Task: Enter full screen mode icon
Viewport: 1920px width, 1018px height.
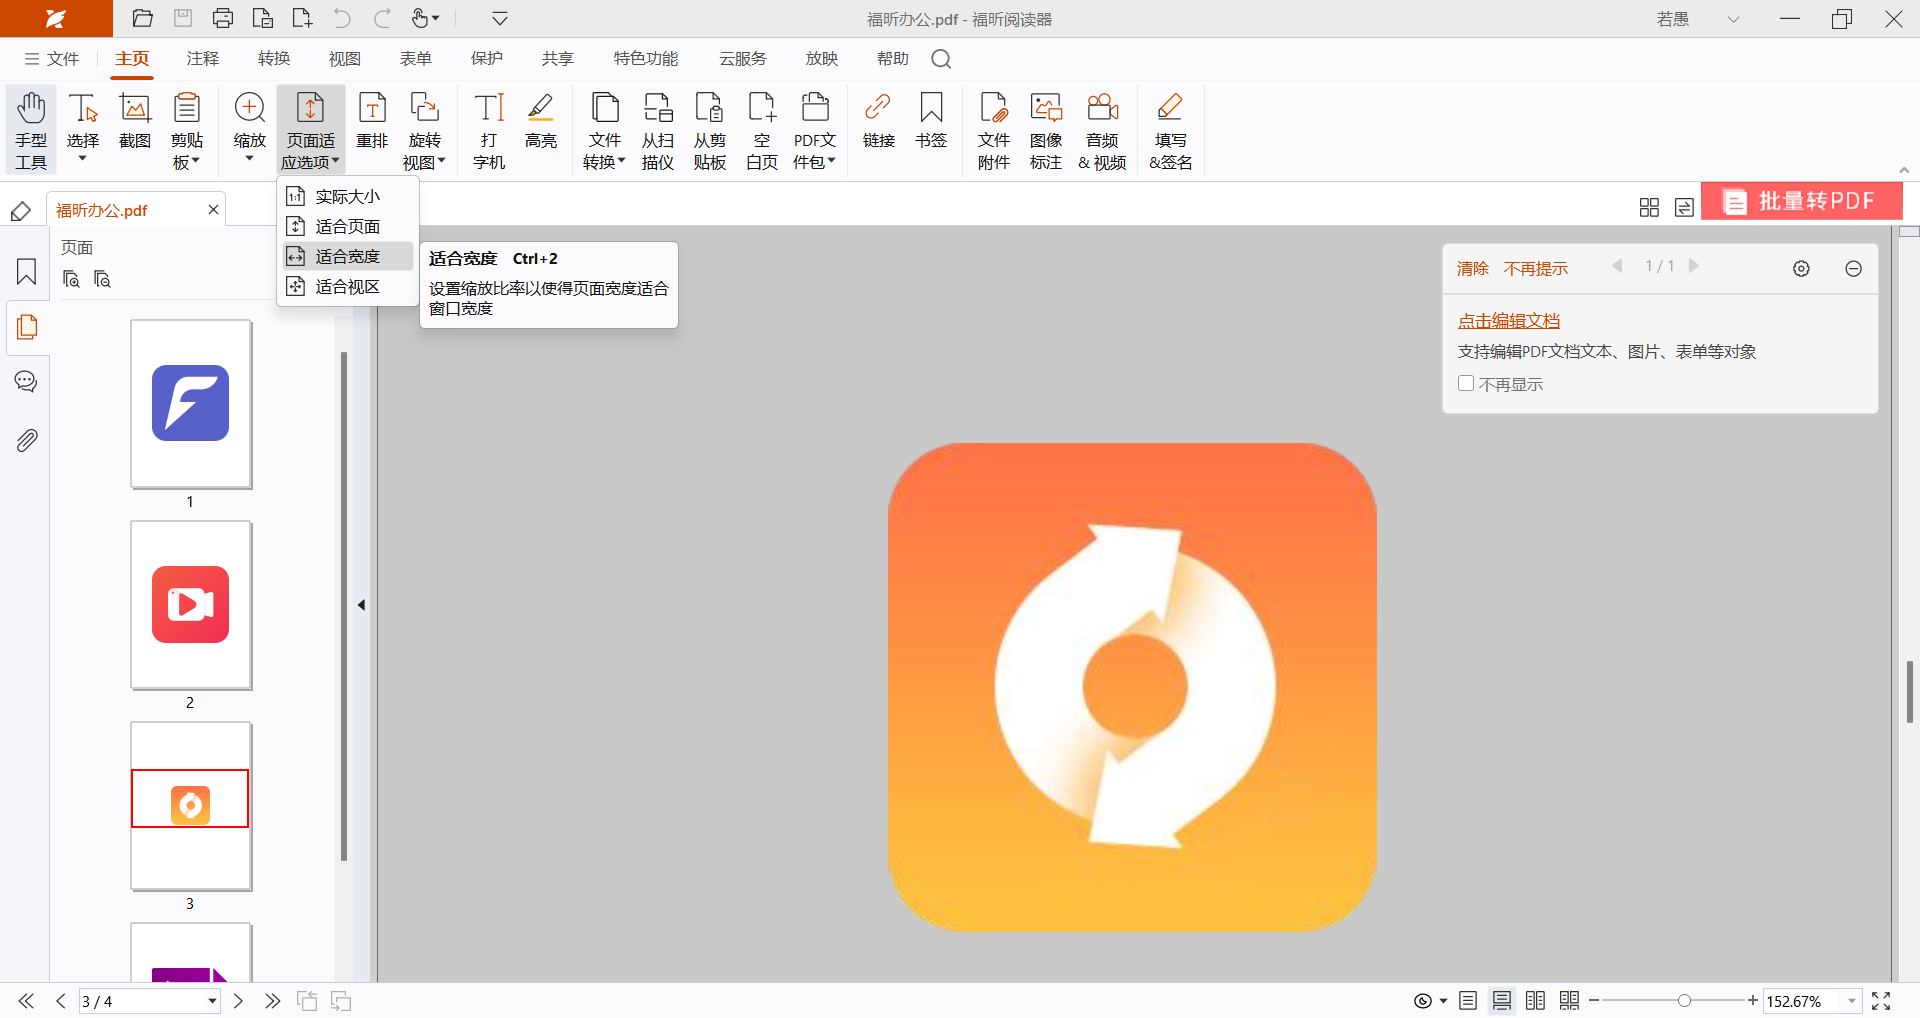Action: click(x=1881, y=1001)
